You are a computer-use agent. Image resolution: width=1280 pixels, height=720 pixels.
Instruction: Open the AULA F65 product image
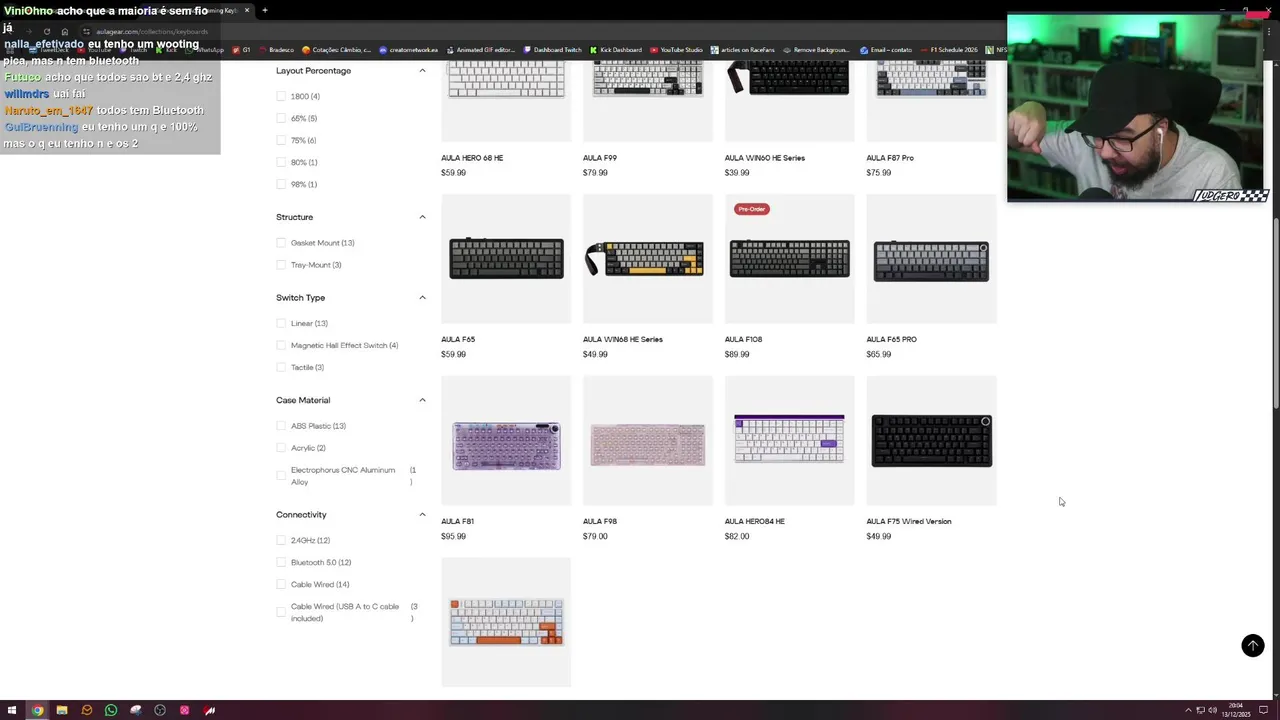(506, 259)
